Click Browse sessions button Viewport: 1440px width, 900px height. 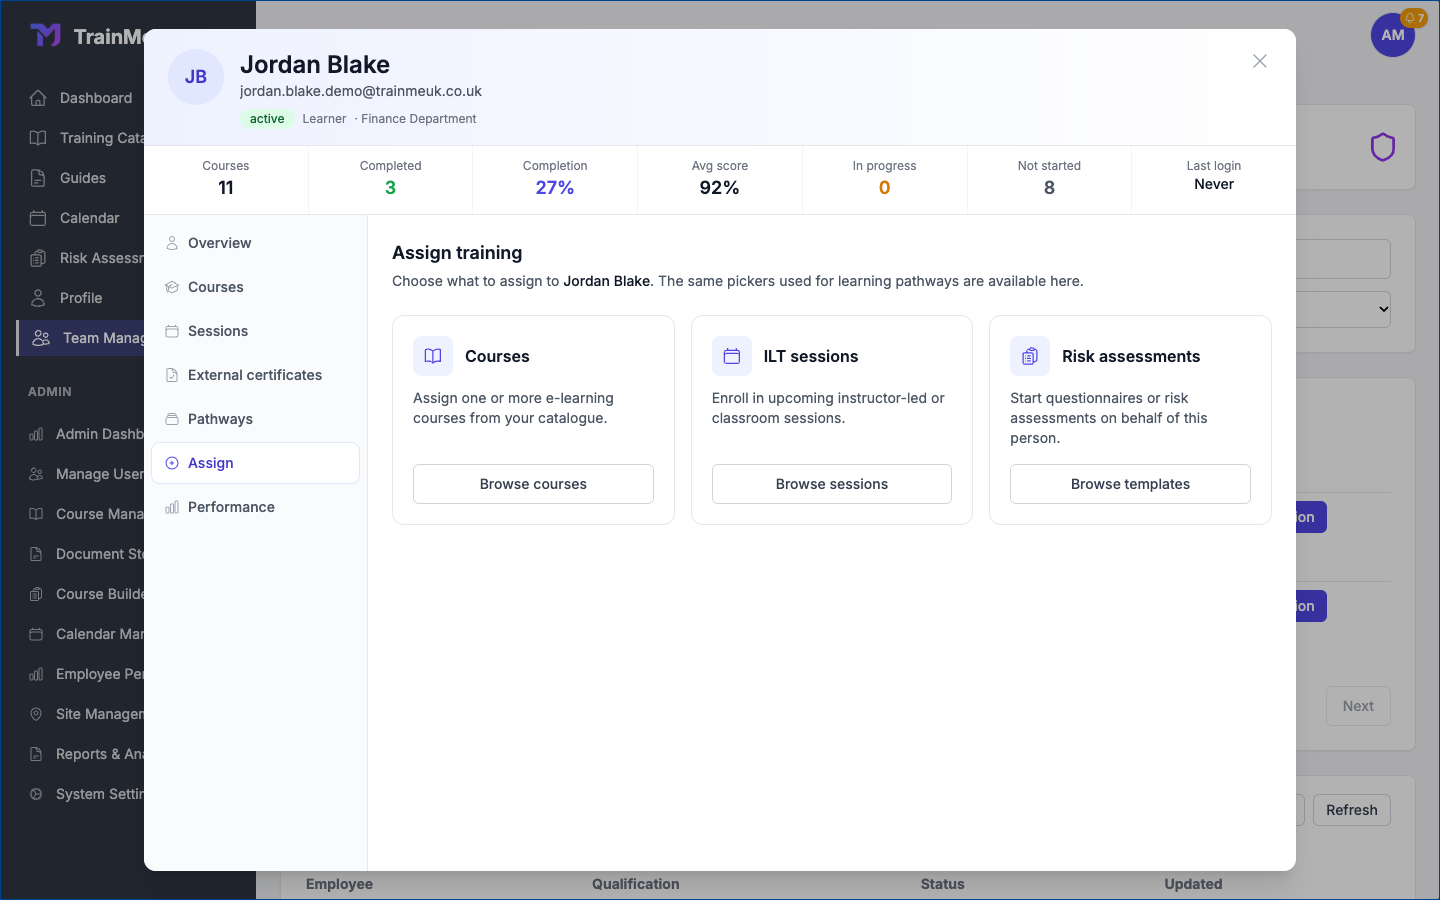tap(832, 484)
